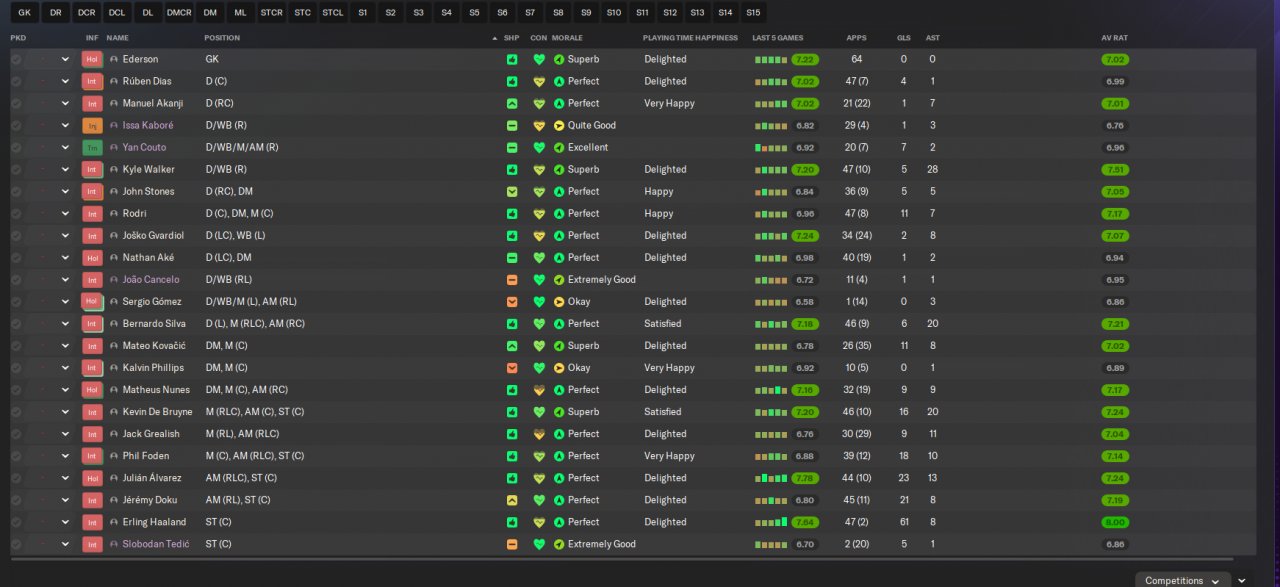
Task: Open the Competitions dropdown
Action: pyautogui.click(x=1182, y=580)
